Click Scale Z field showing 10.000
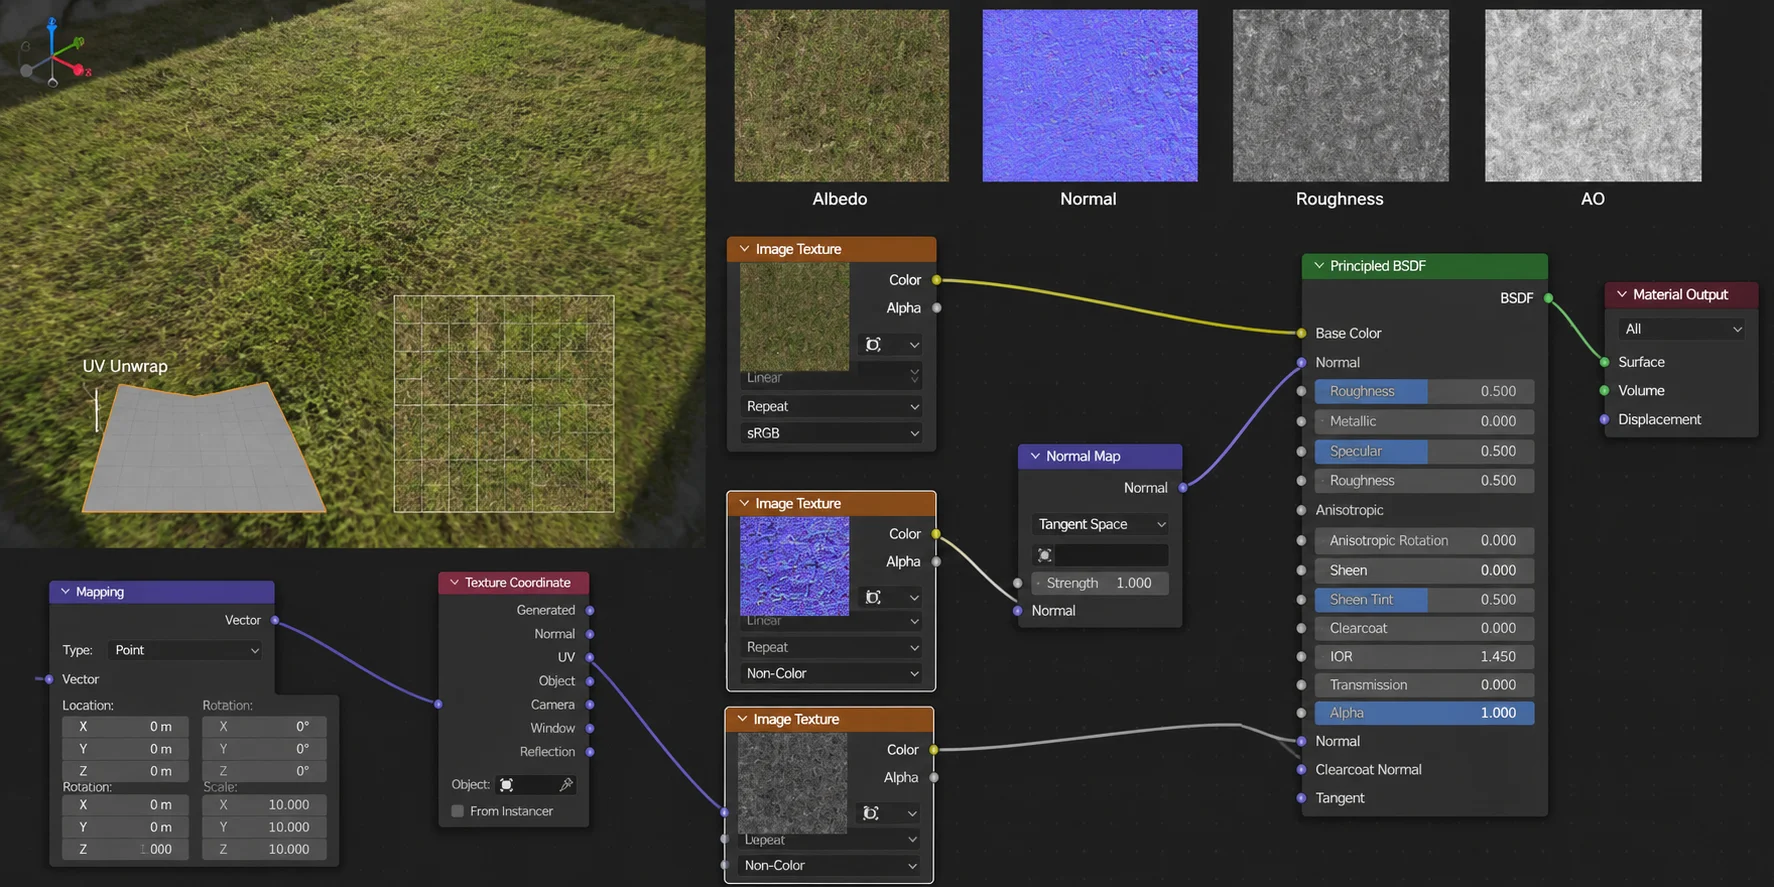Viewport: 1774px width, 887px height. [x=264, y=849]
